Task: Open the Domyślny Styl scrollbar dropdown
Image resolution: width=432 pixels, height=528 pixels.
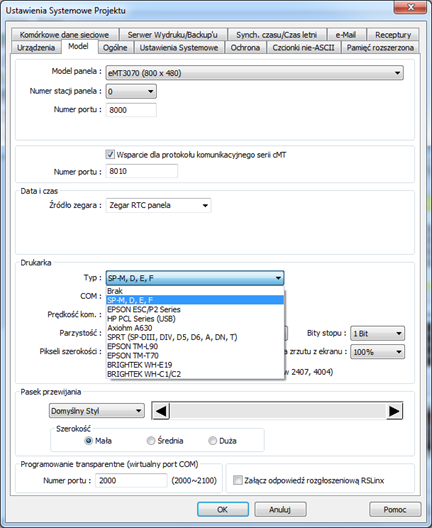Action: [x=97, y=411]
